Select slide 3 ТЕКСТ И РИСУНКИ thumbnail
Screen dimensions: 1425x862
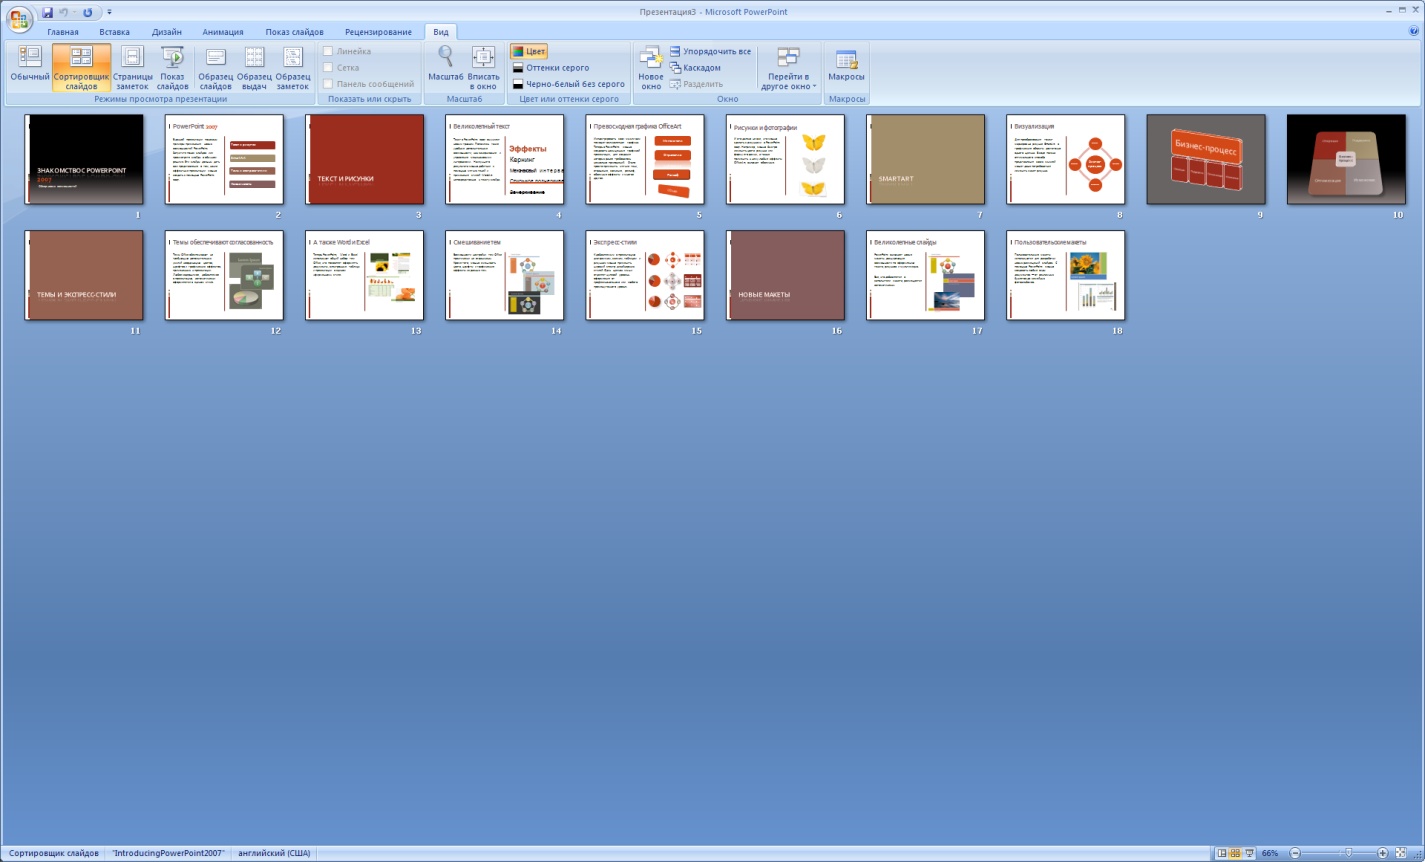[x=364, y=159]
